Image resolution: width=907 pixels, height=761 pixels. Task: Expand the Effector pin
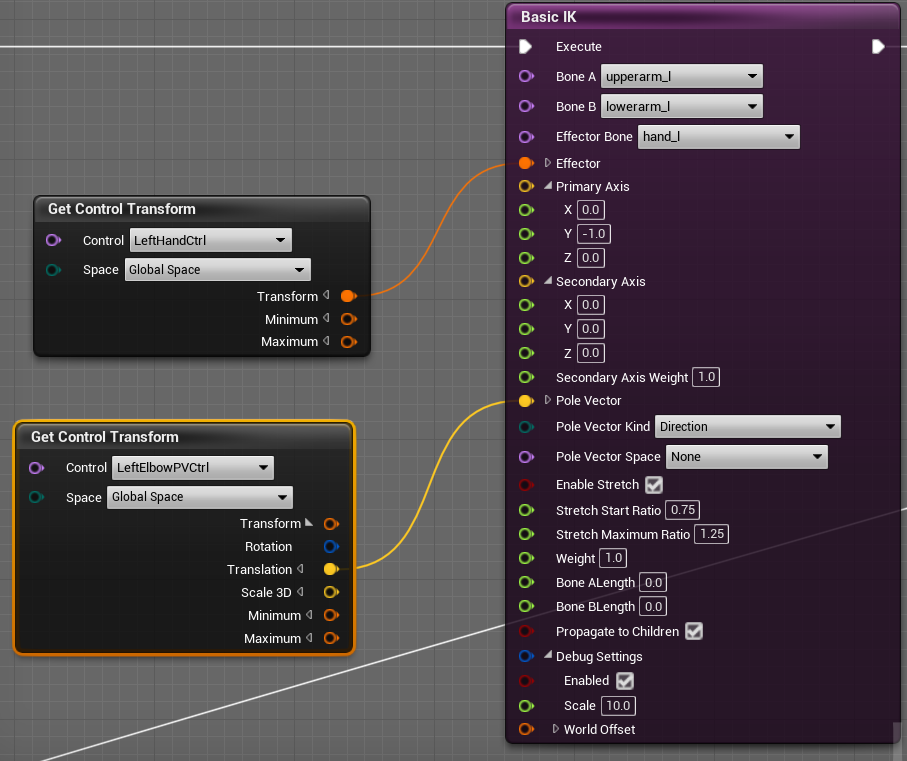pos(547,163)
